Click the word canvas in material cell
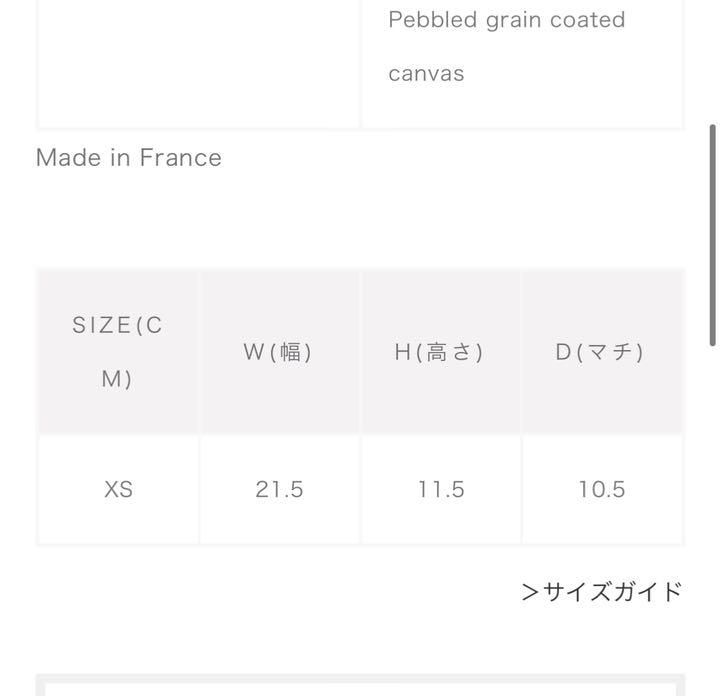 (426, 74)
